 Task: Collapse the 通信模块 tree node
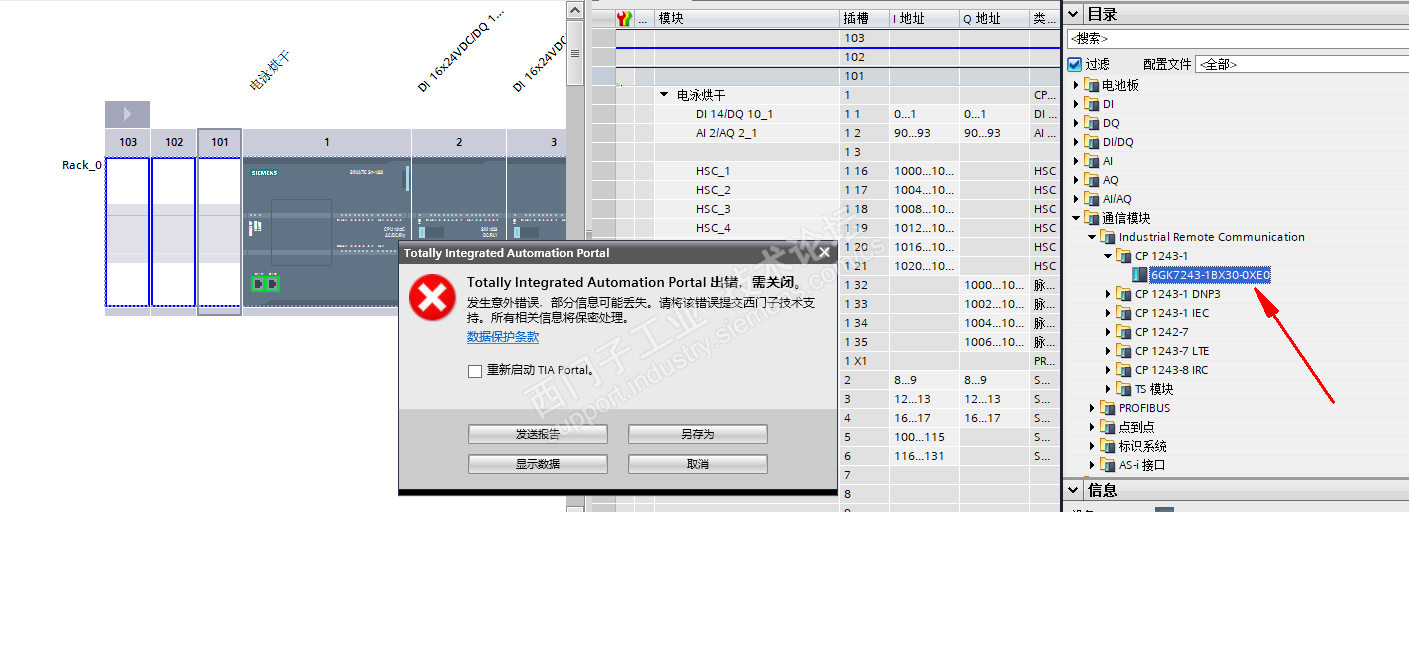point(1077,218)
